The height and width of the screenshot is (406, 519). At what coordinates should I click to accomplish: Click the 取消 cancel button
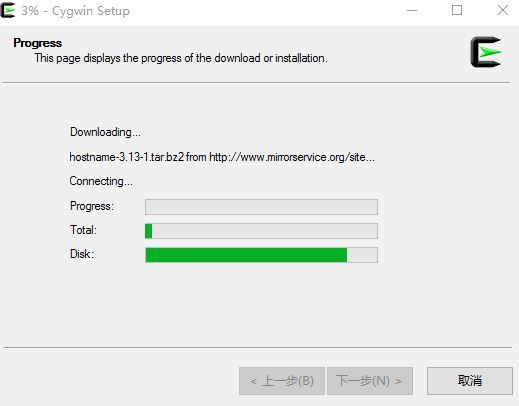point(470,381)
